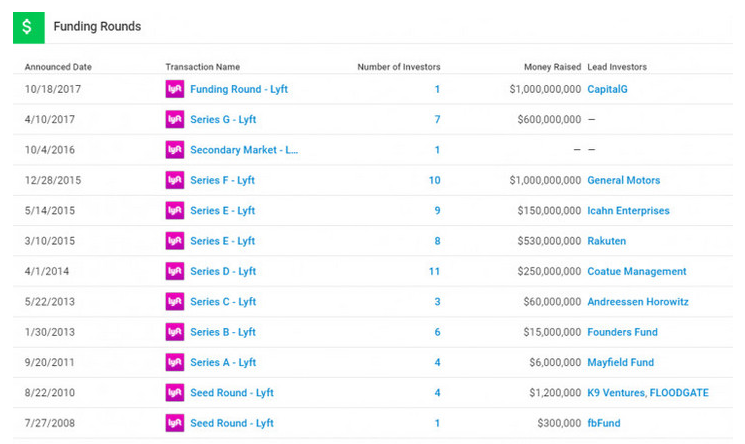Visit the K9 Ventures, FLOODGATE investor link
The height and width of the screenshot is (444, 745).
(648, 393)
